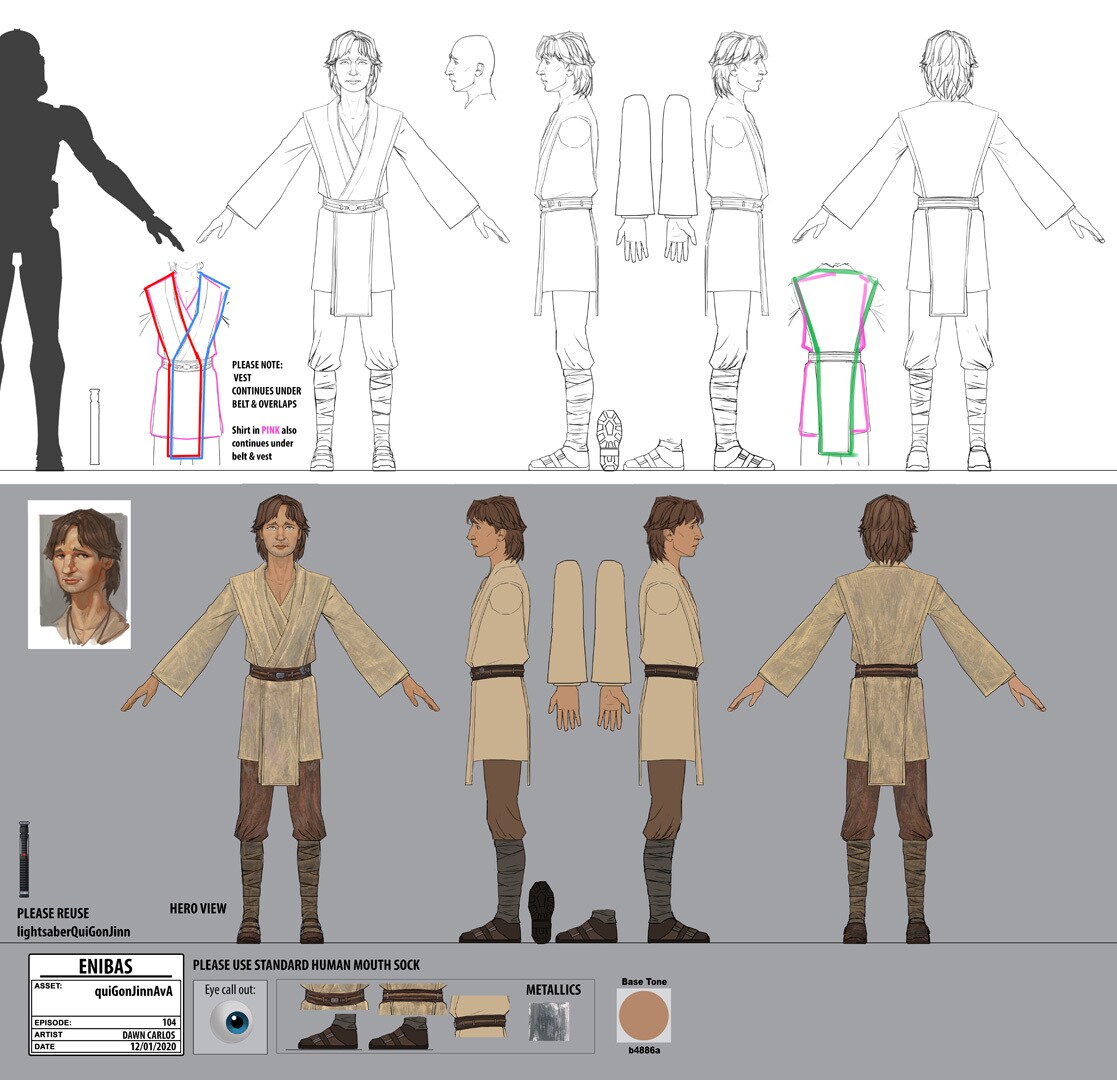Click the colored right-facing profile figure
Image resolution: width=1117 pixels, height=1080 pixels.
point(672,718)
